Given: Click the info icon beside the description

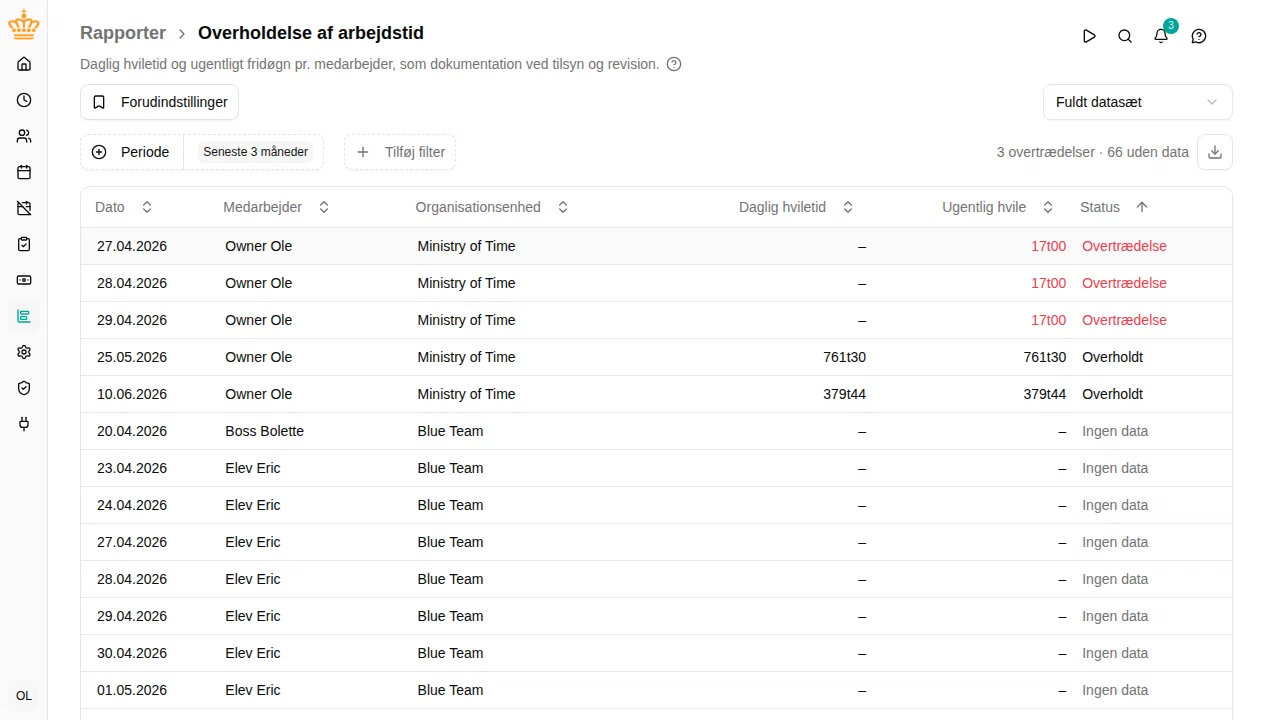Looking at the screenshot, I should point(674,64).
